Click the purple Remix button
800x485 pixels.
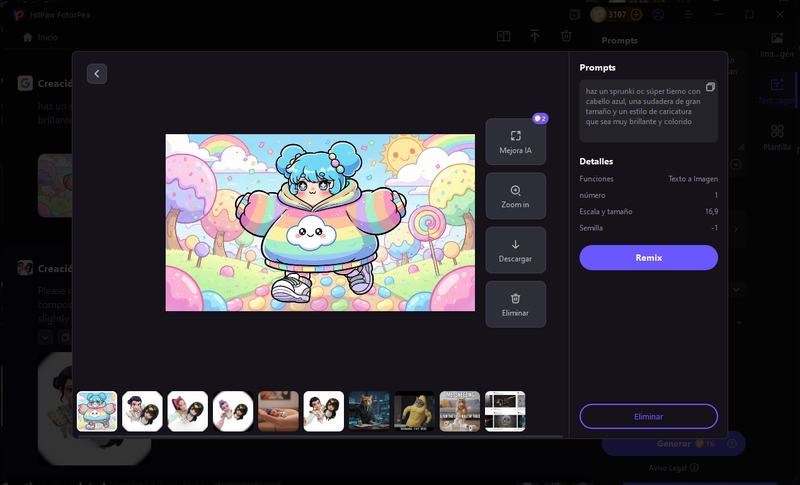(648, 257)
